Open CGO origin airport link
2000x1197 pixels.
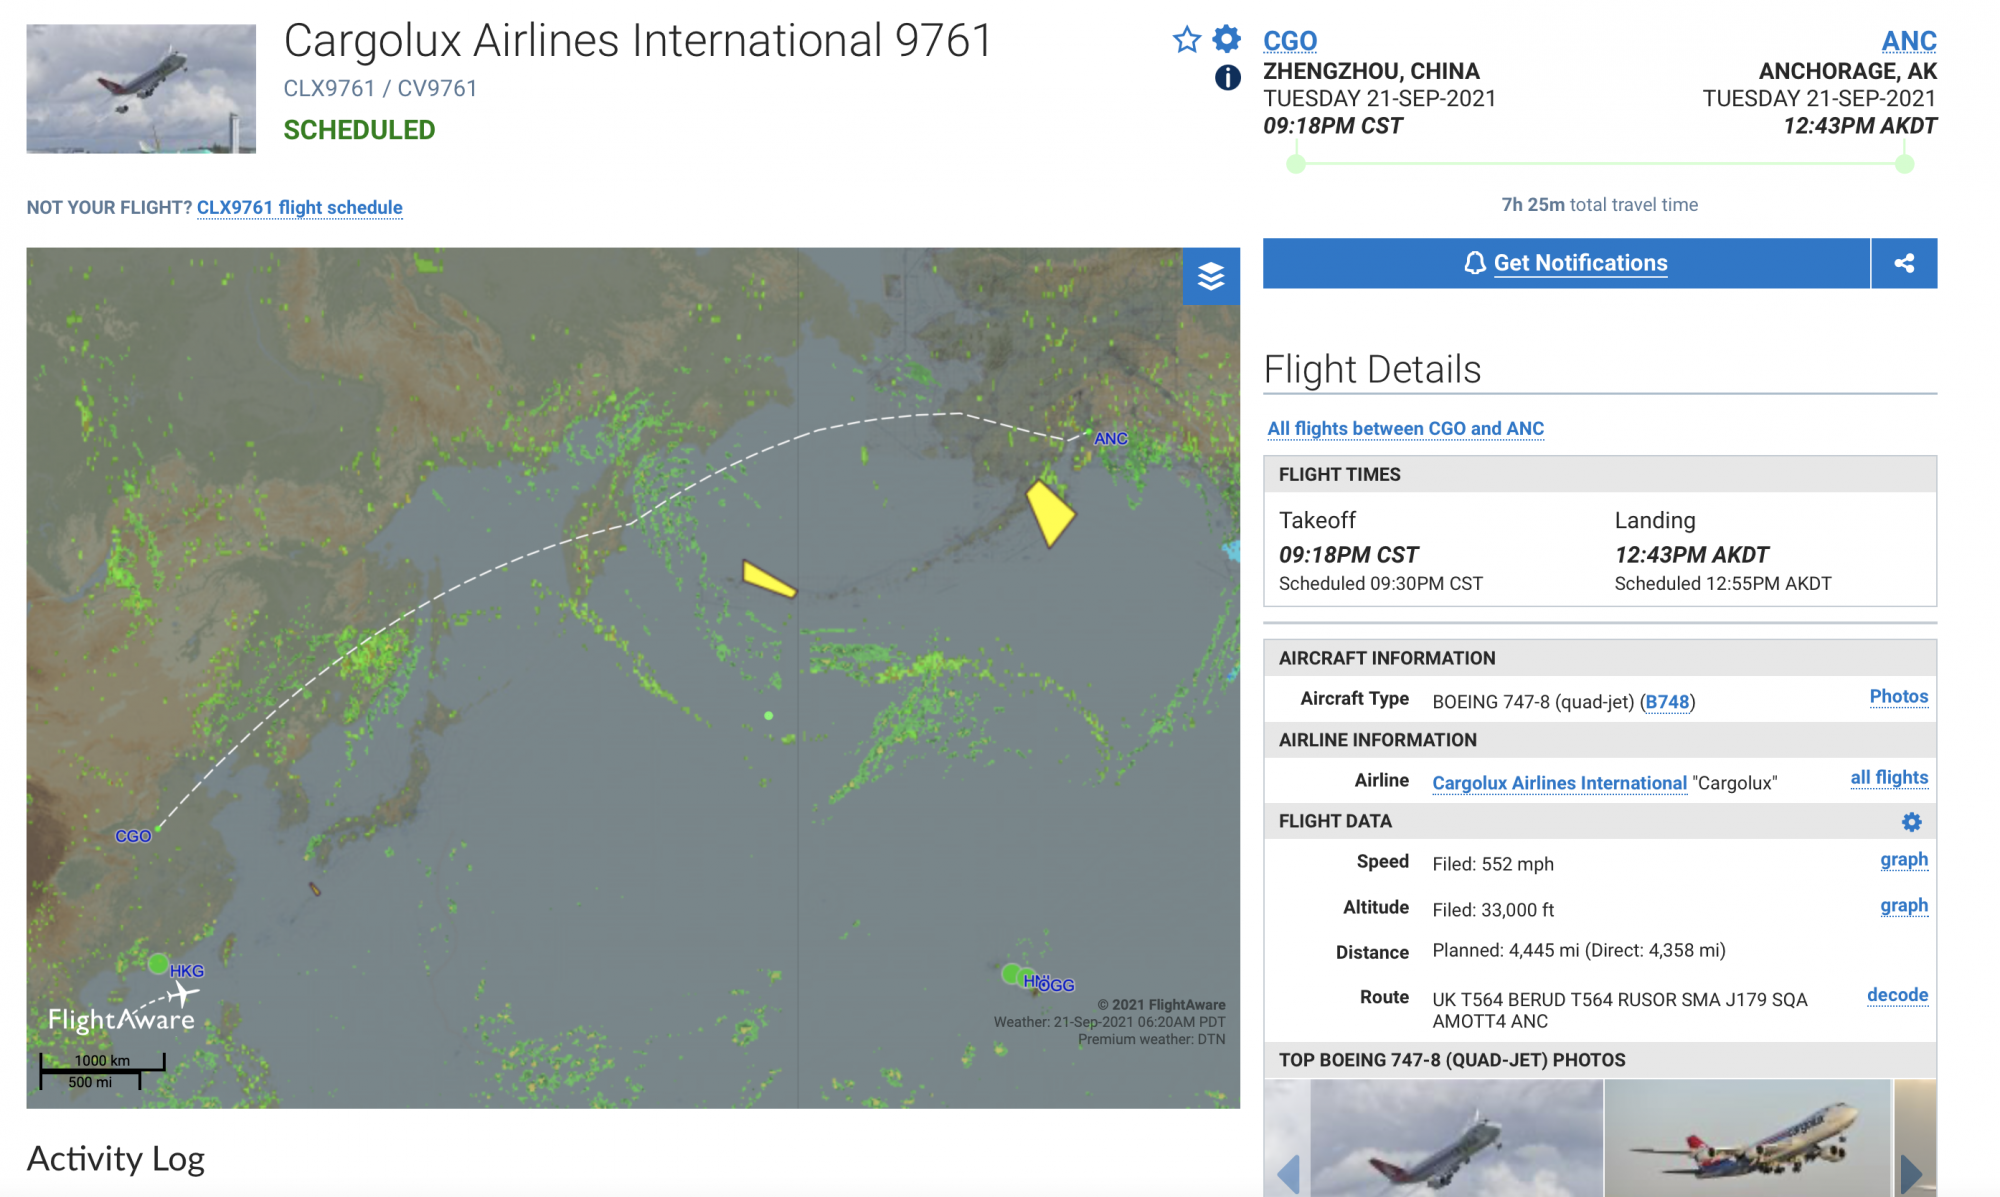pos(1290,41)
